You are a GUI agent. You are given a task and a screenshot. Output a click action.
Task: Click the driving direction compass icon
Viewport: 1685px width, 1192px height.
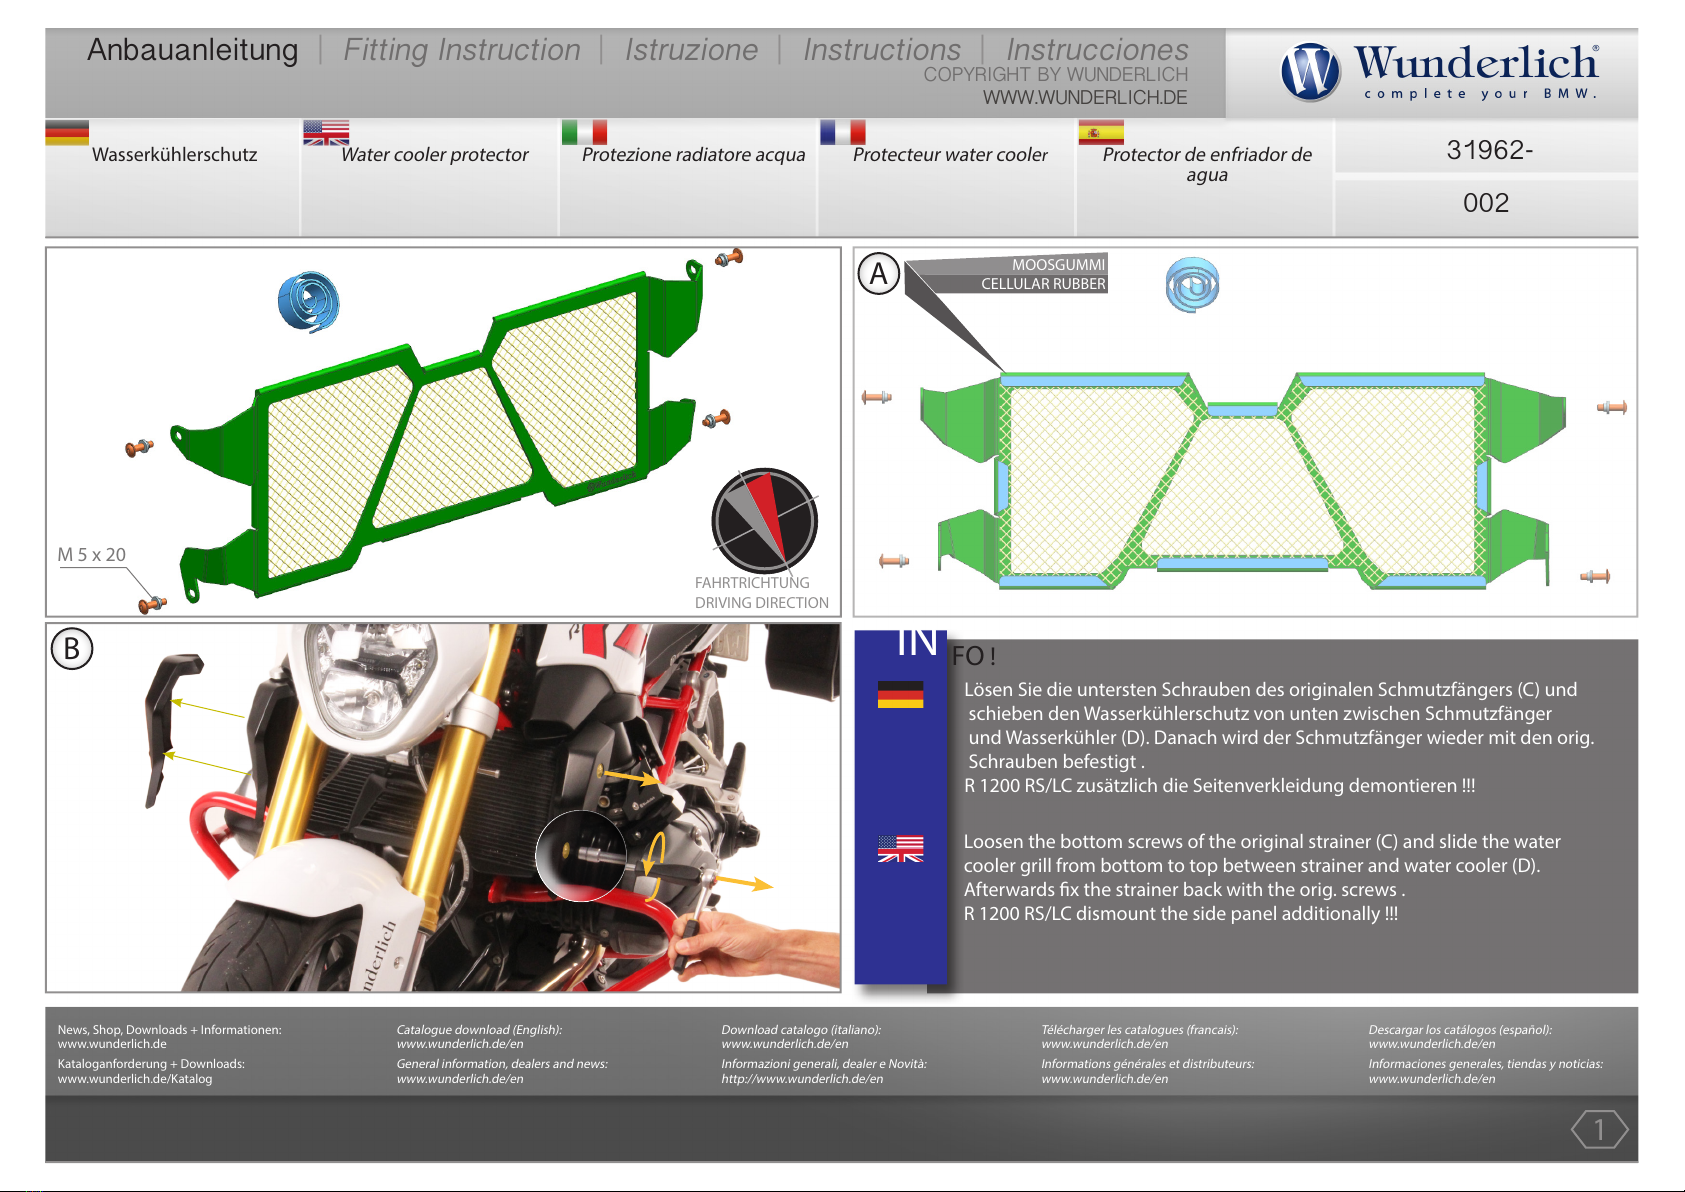(765, 520)
